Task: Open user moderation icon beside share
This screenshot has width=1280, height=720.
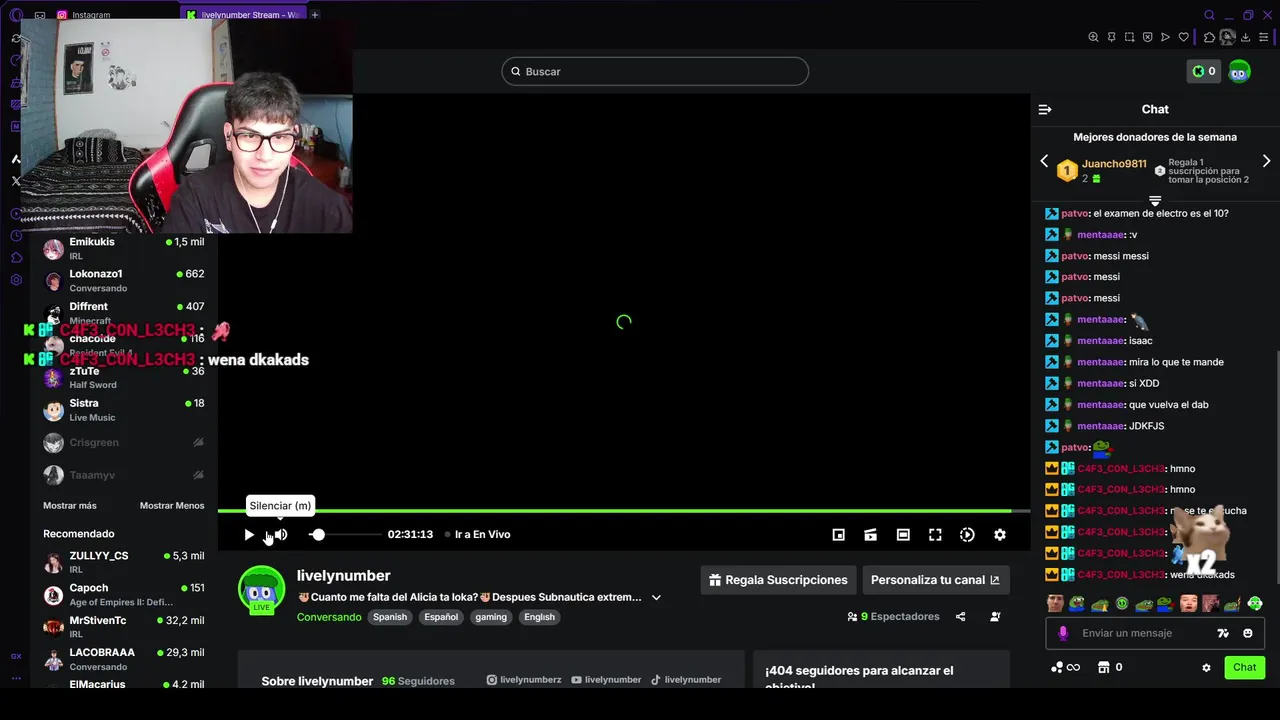Action: point(995,617)
